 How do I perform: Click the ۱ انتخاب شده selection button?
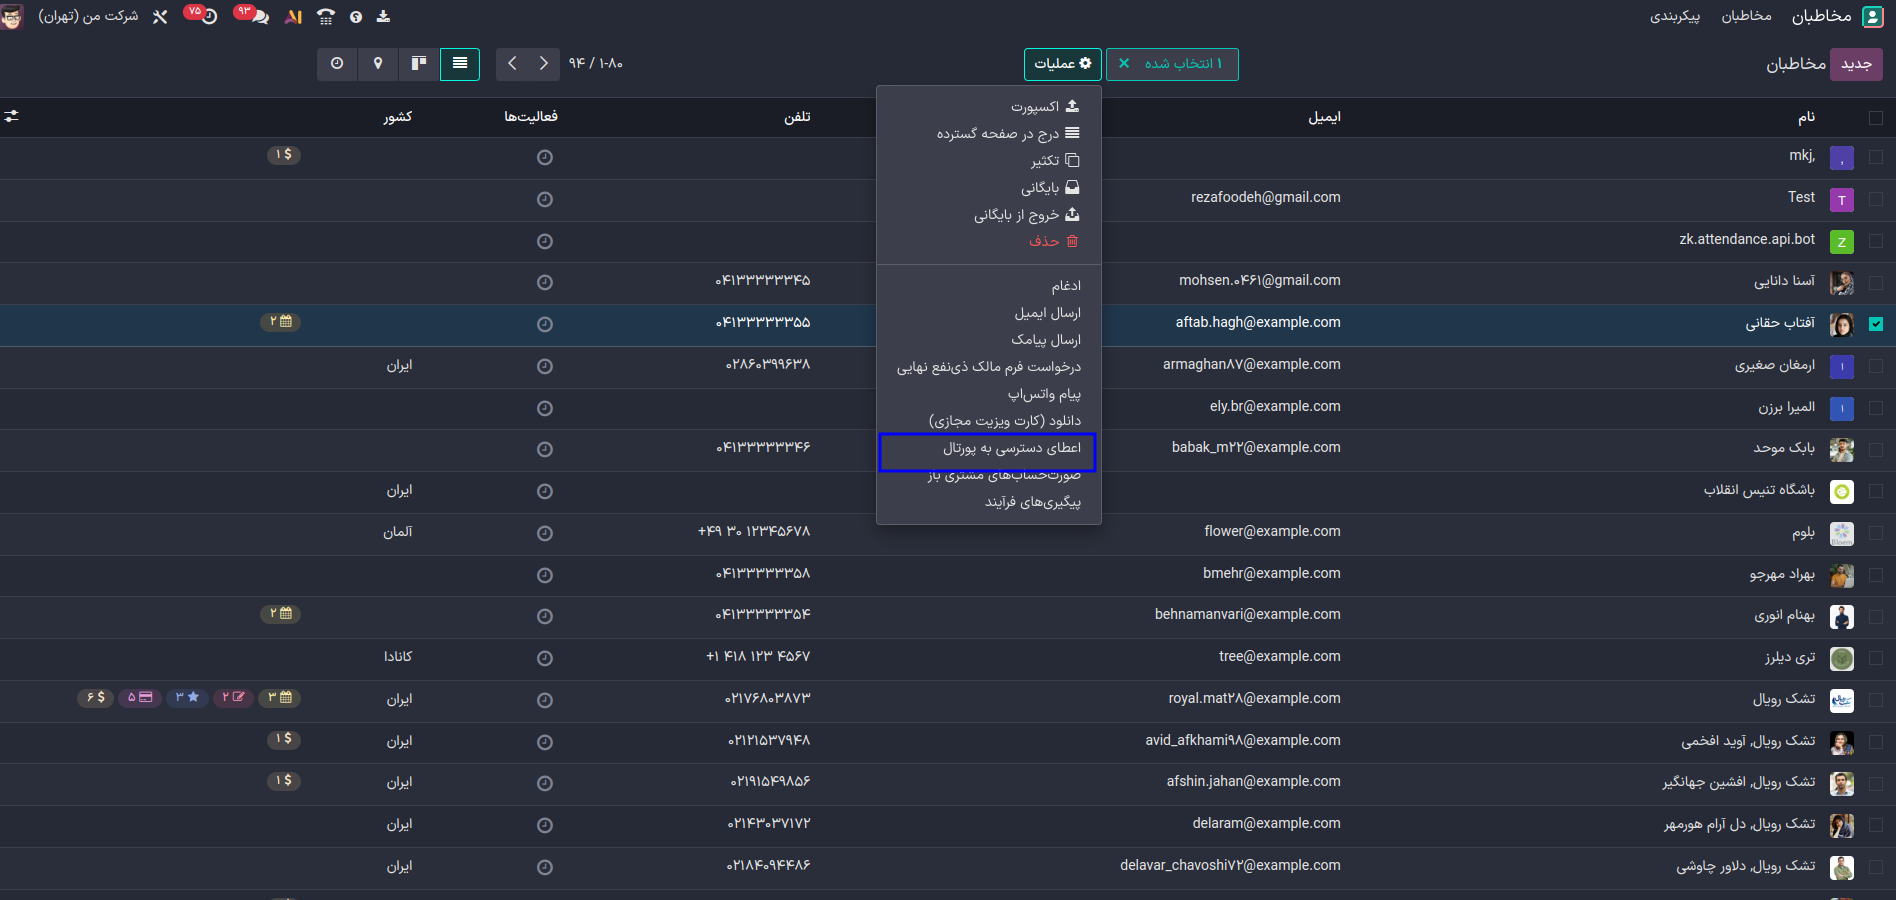[x=1172, y=64]
